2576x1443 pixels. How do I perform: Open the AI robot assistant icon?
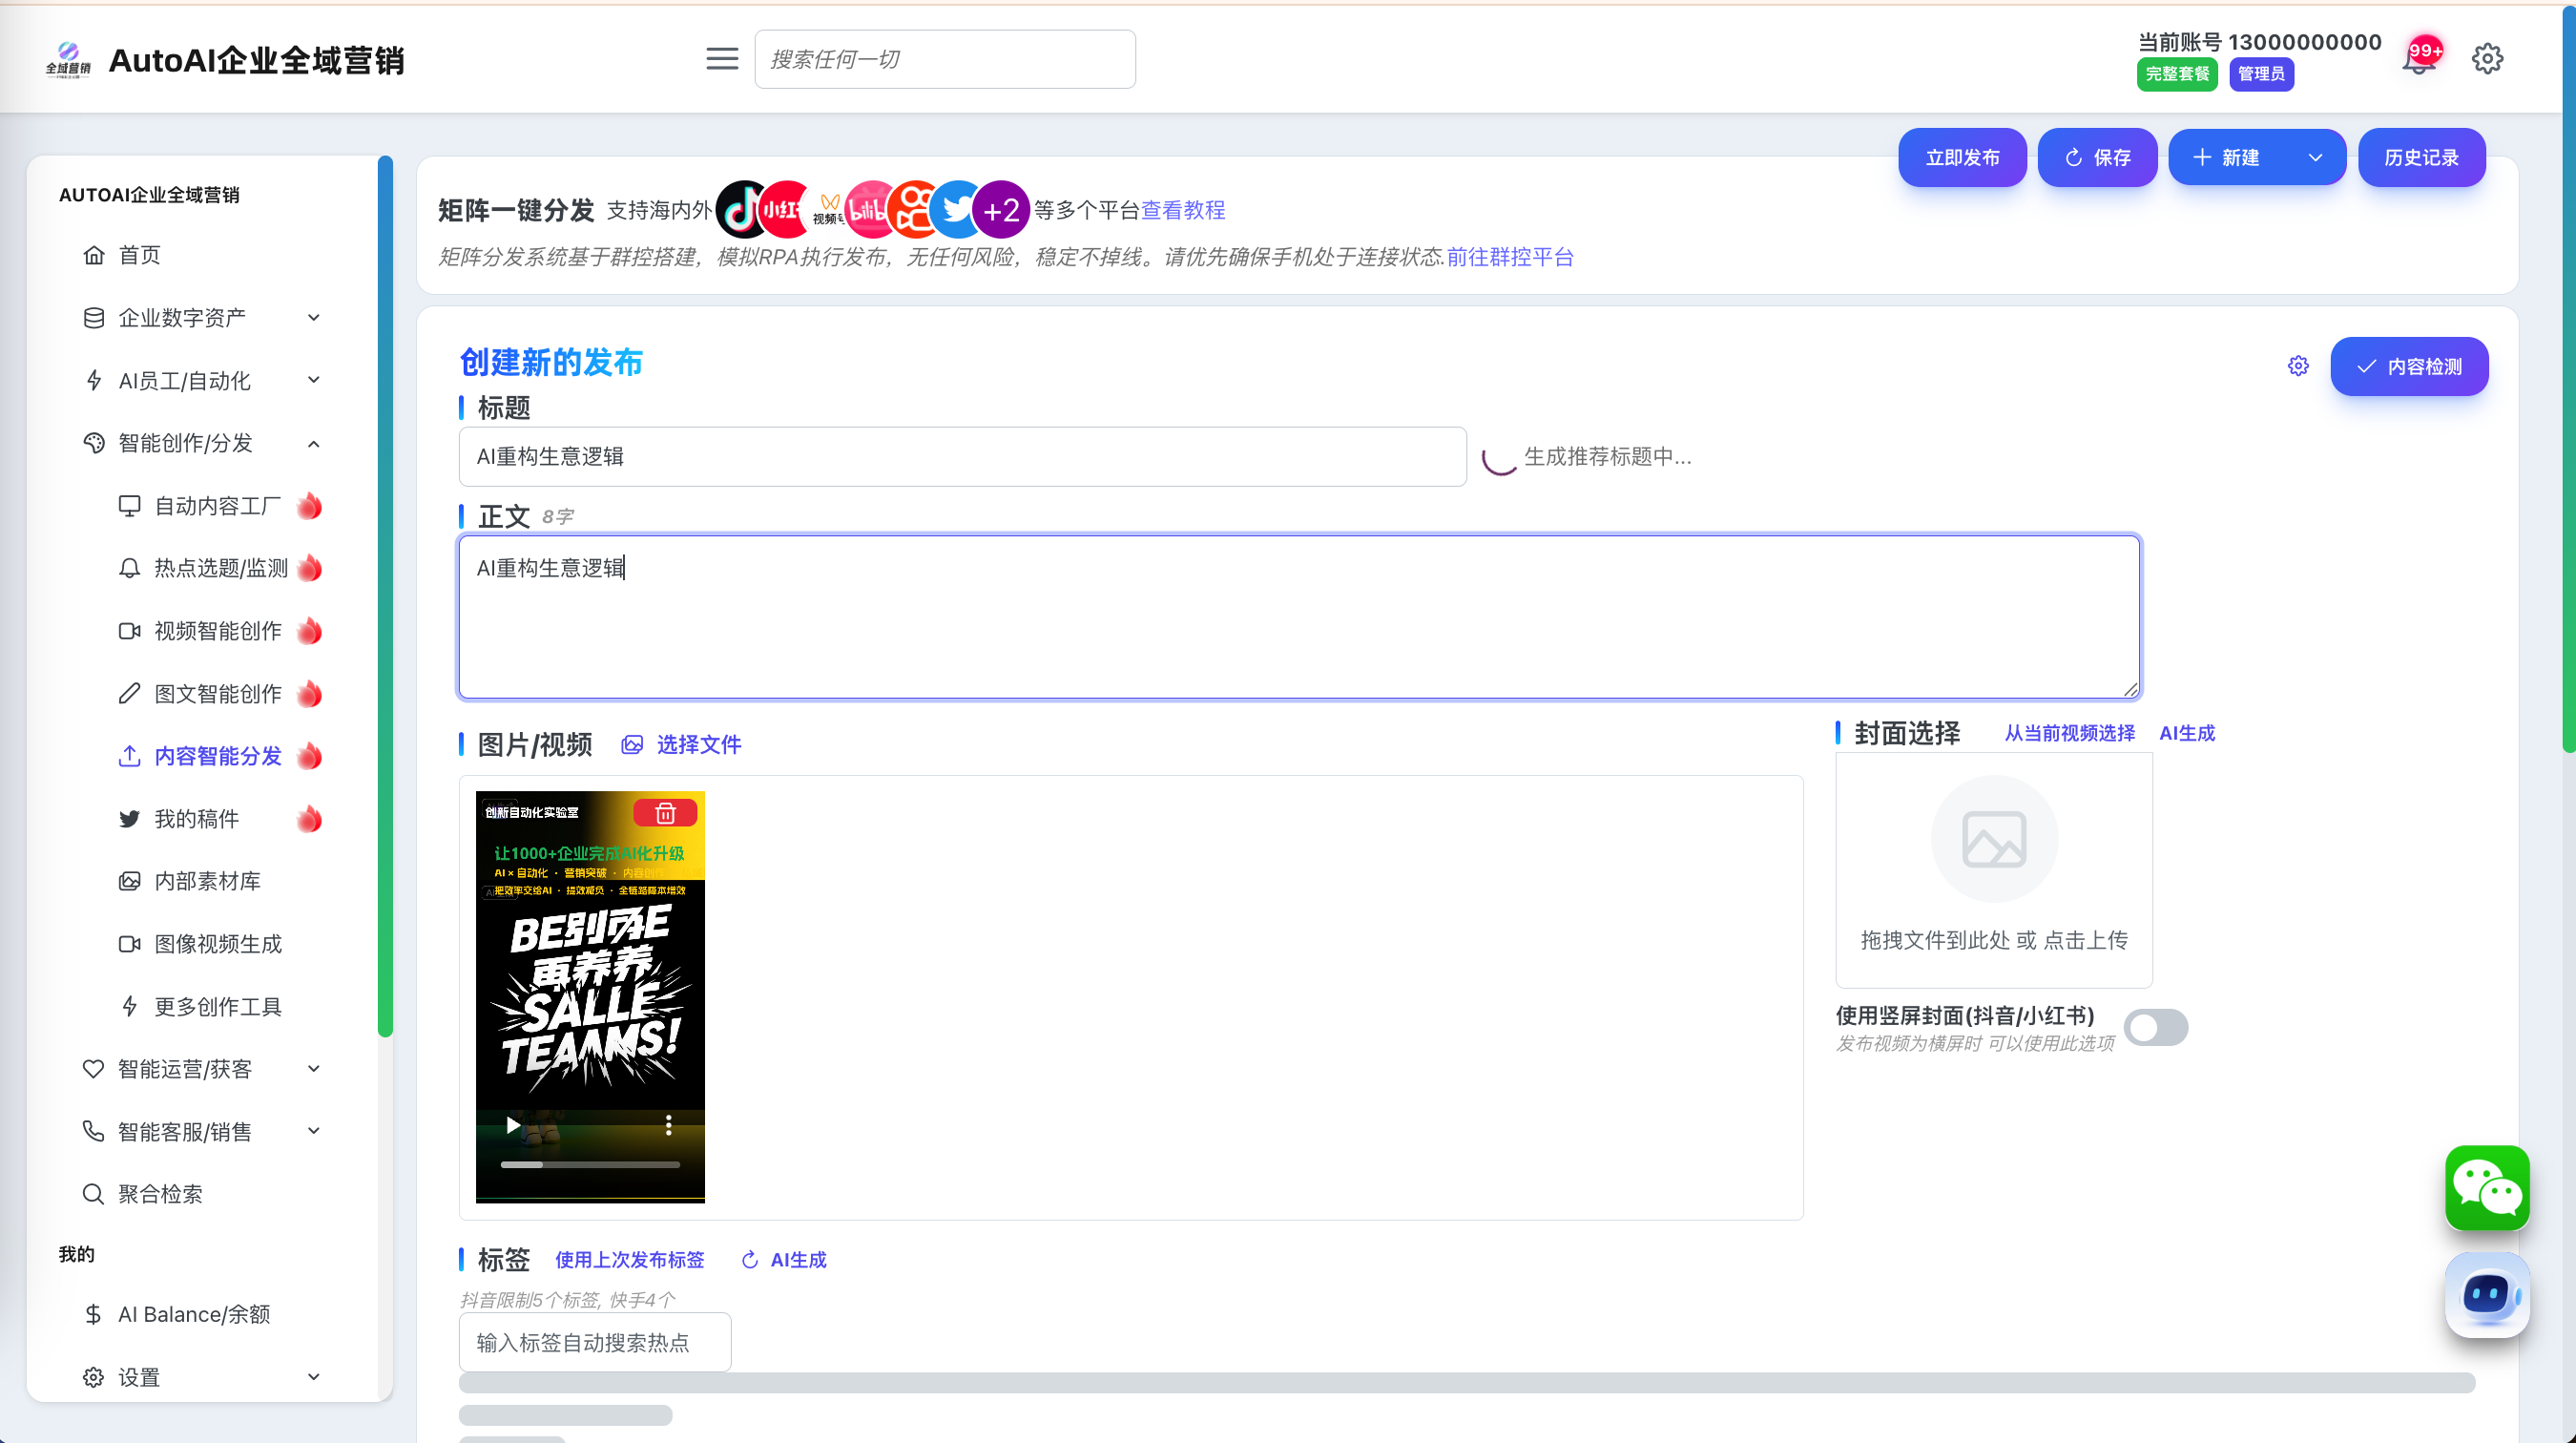pos(2486,1294)
